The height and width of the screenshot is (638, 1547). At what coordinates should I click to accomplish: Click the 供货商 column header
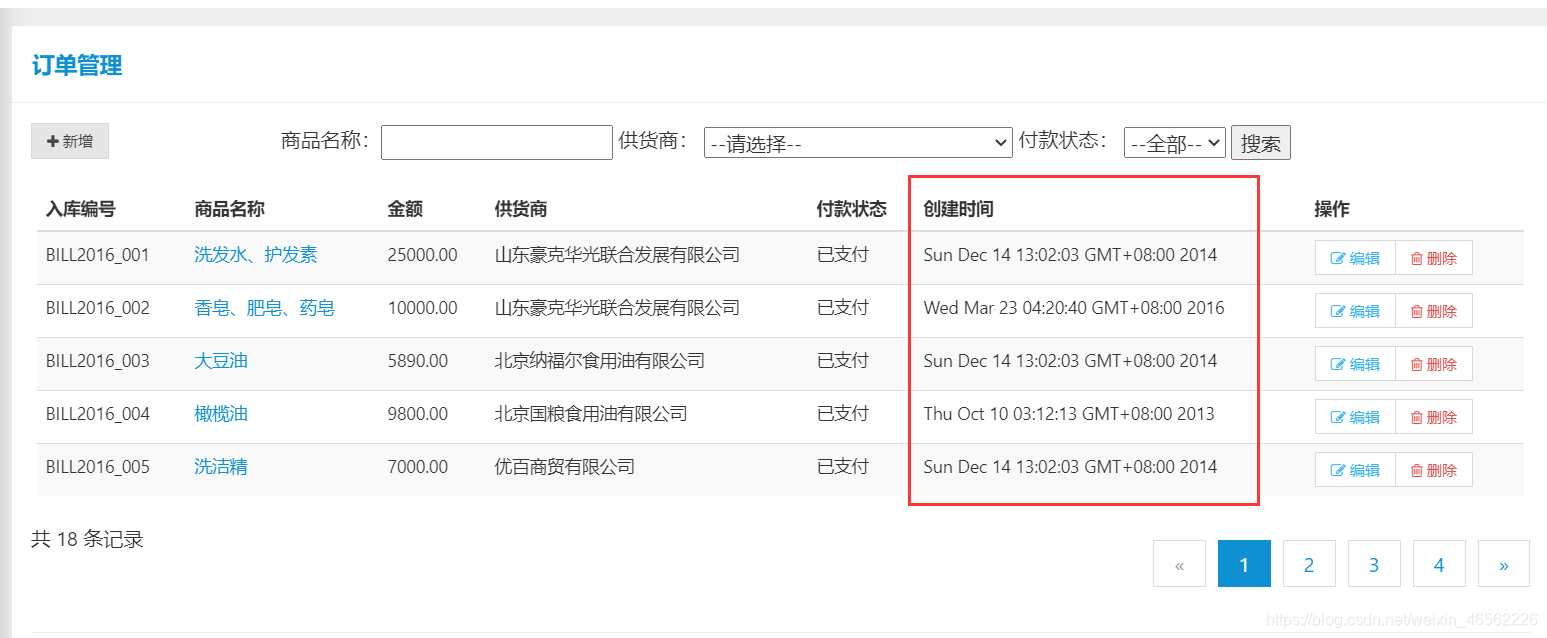click(x=521, y=209)
